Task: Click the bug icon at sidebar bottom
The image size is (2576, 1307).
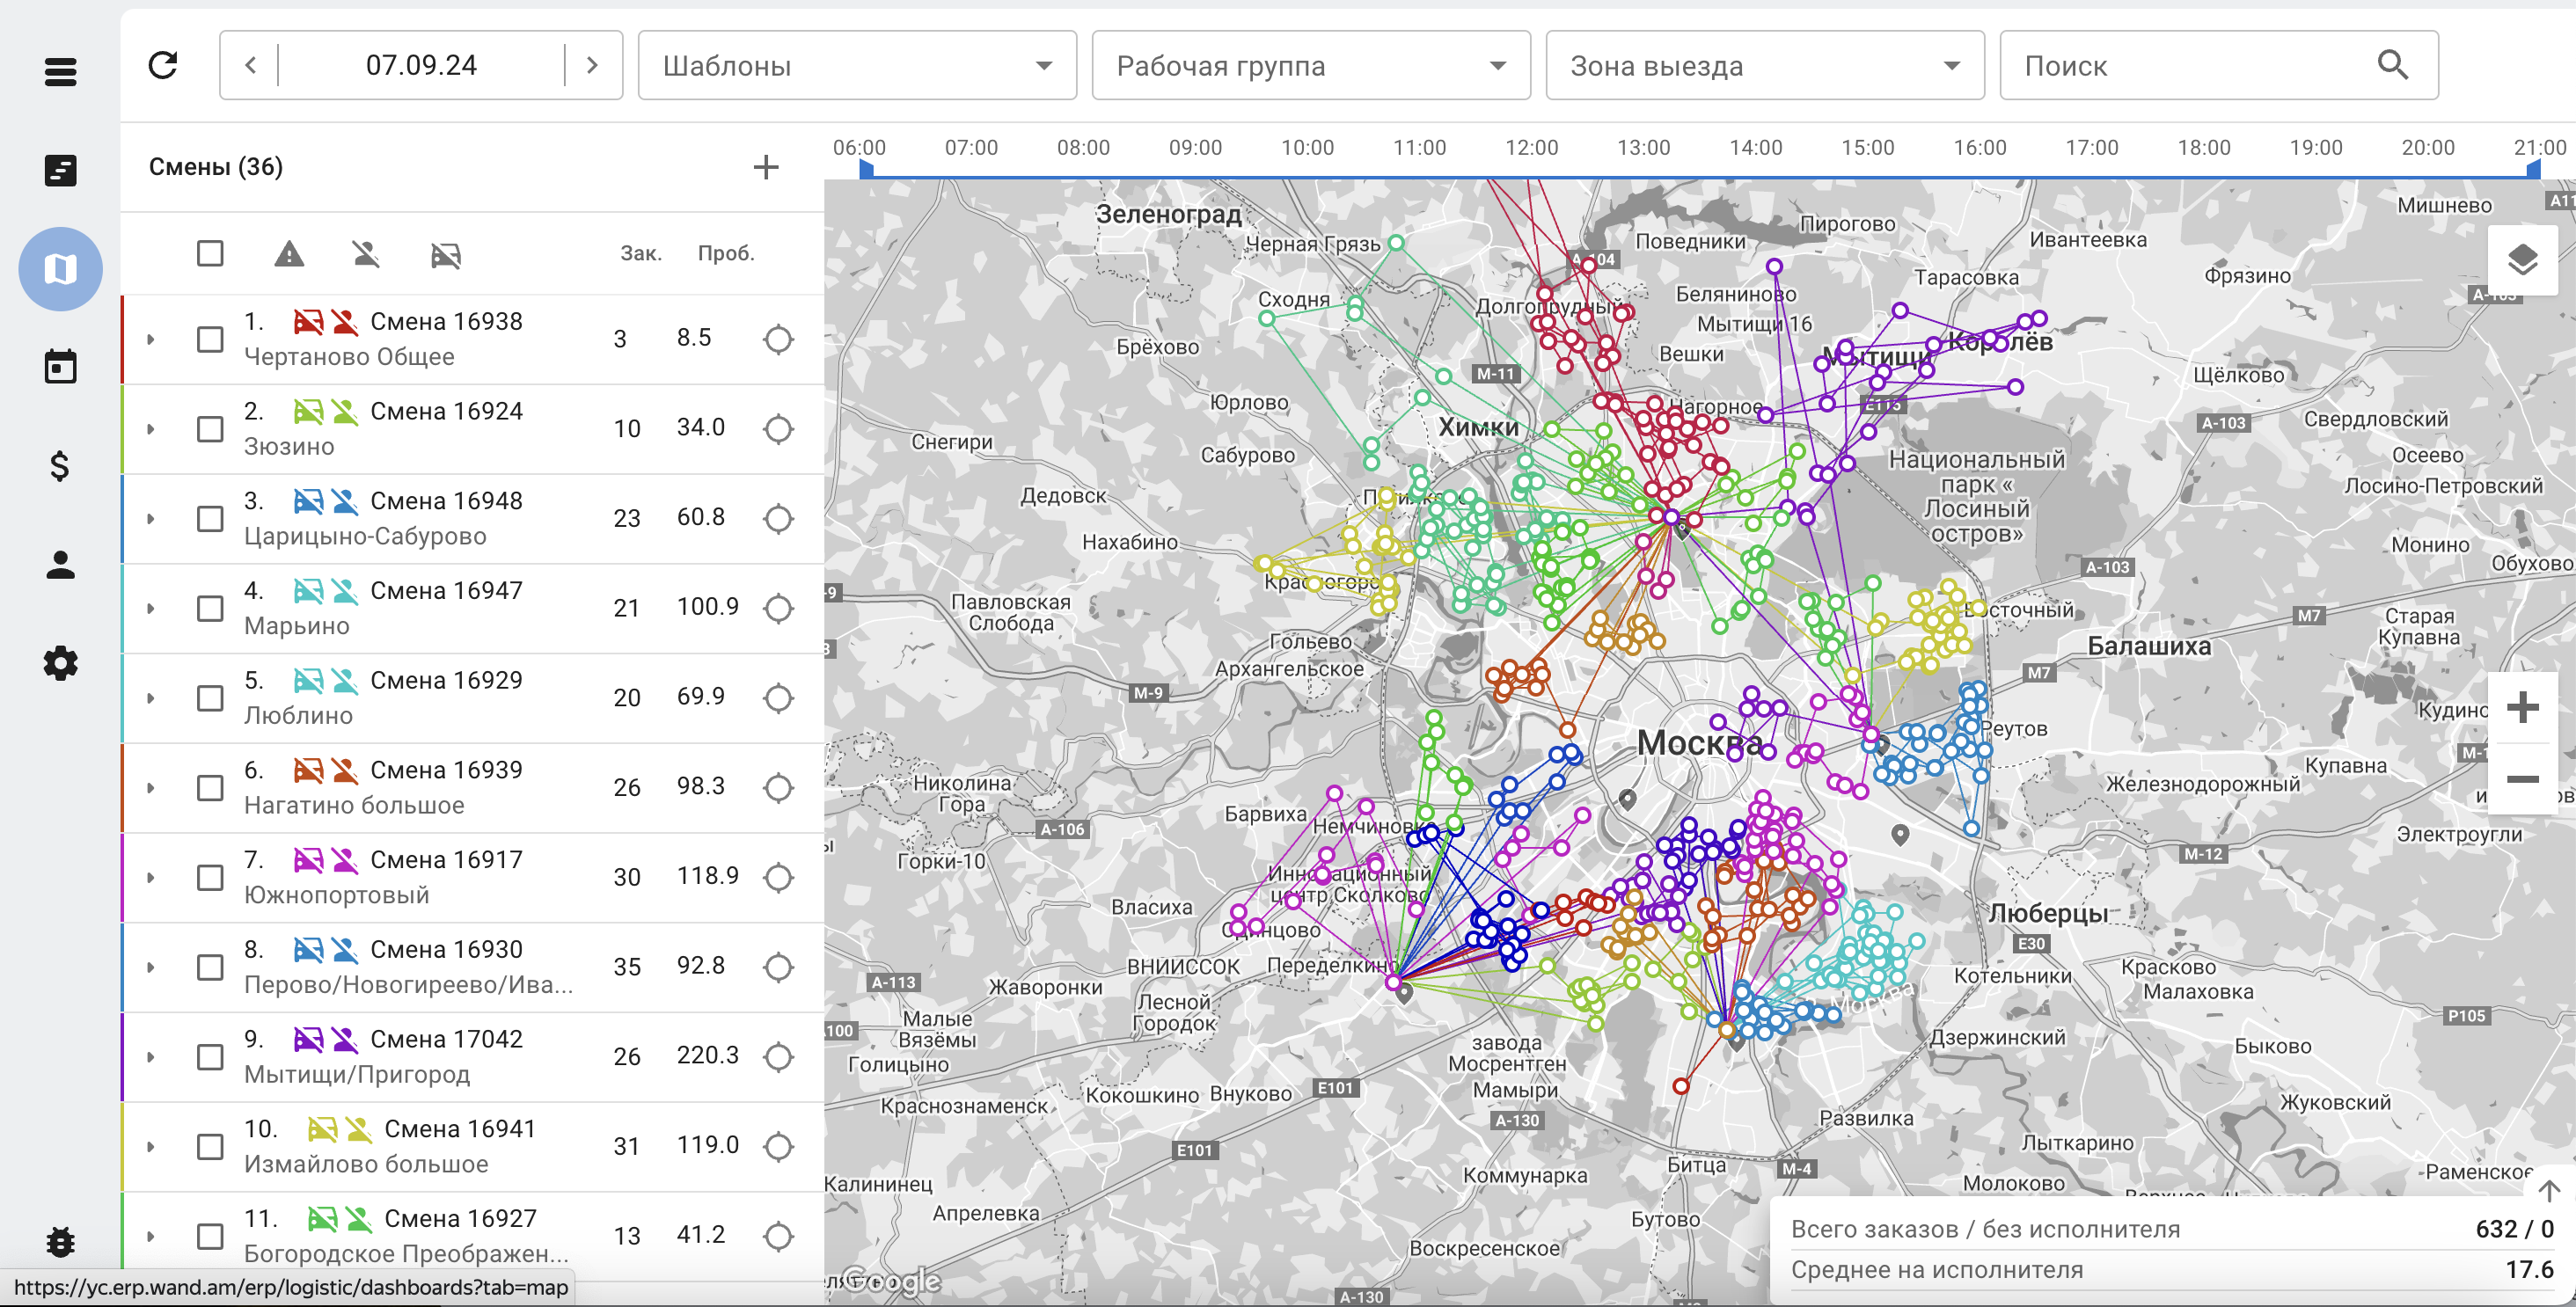Action: click(x=60, y=1241)
